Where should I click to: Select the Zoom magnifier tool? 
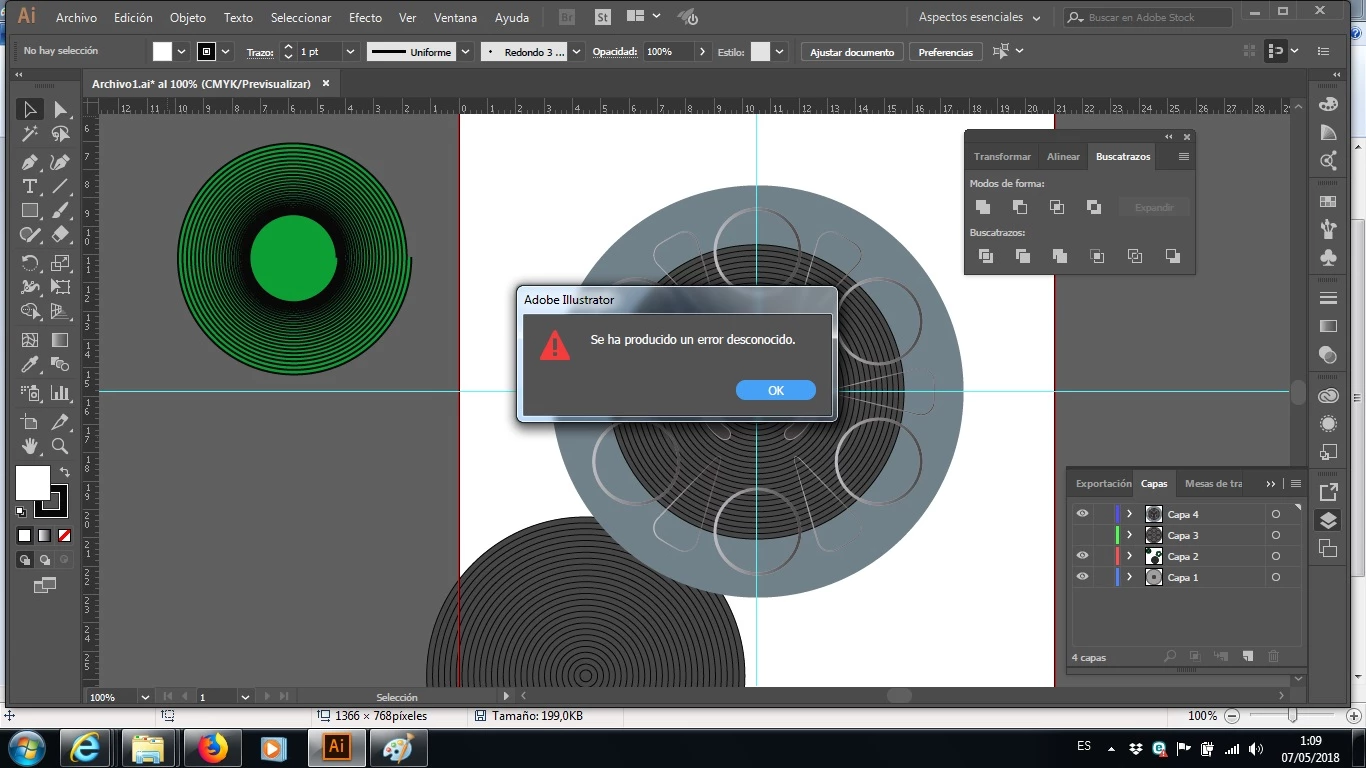click(61, 446)
